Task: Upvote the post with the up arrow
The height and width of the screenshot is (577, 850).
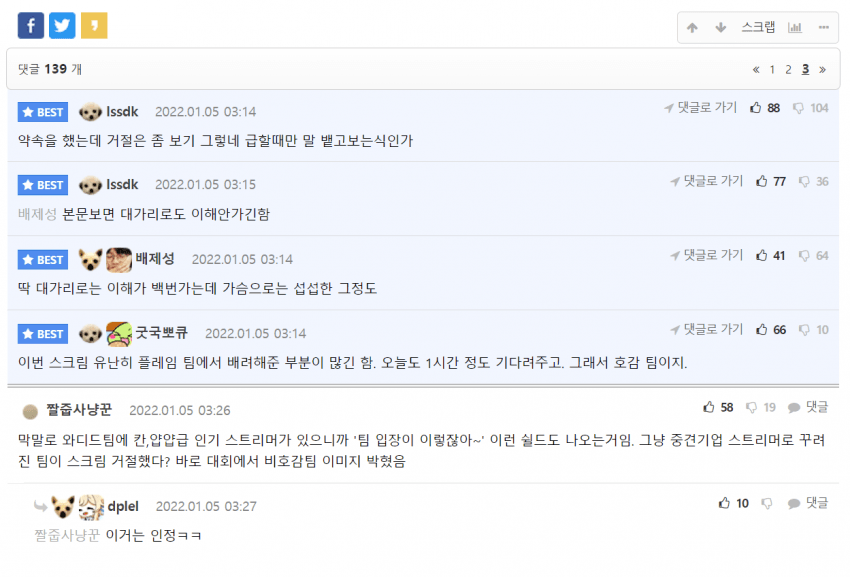Action: tap(692, 28)
